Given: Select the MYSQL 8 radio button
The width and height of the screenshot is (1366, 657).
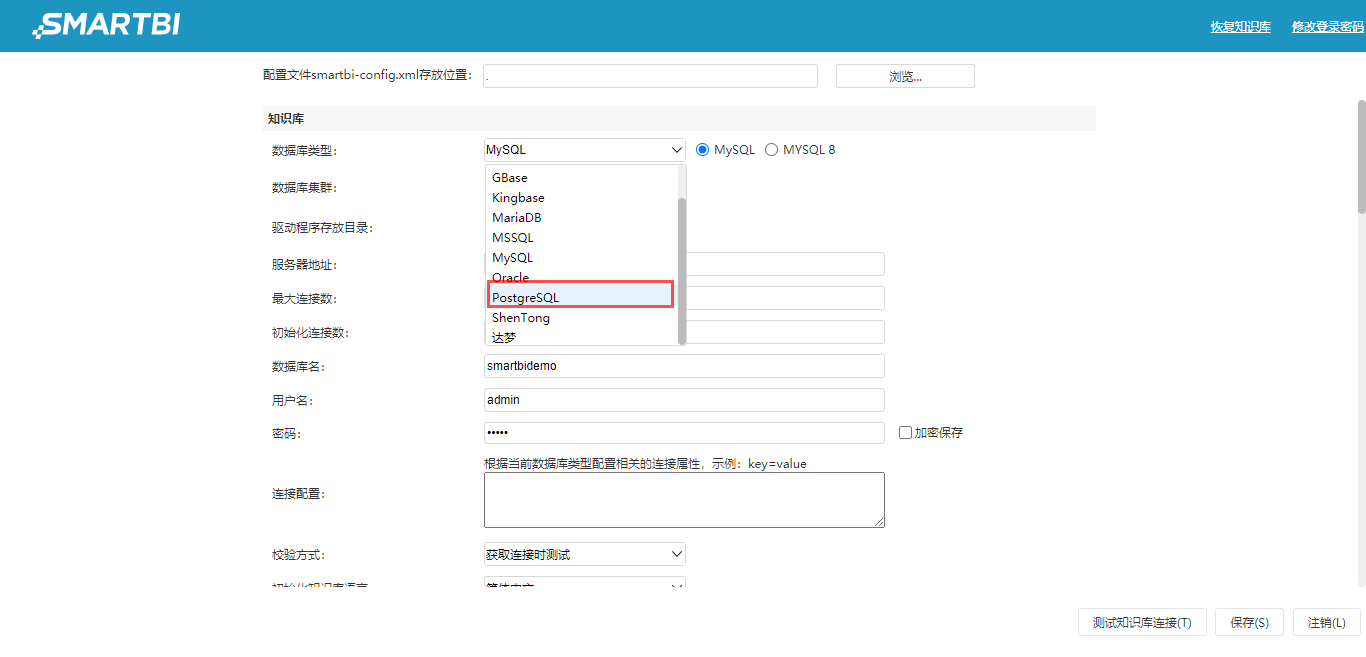Looking at the screenshot, I should tap(771, 150).
